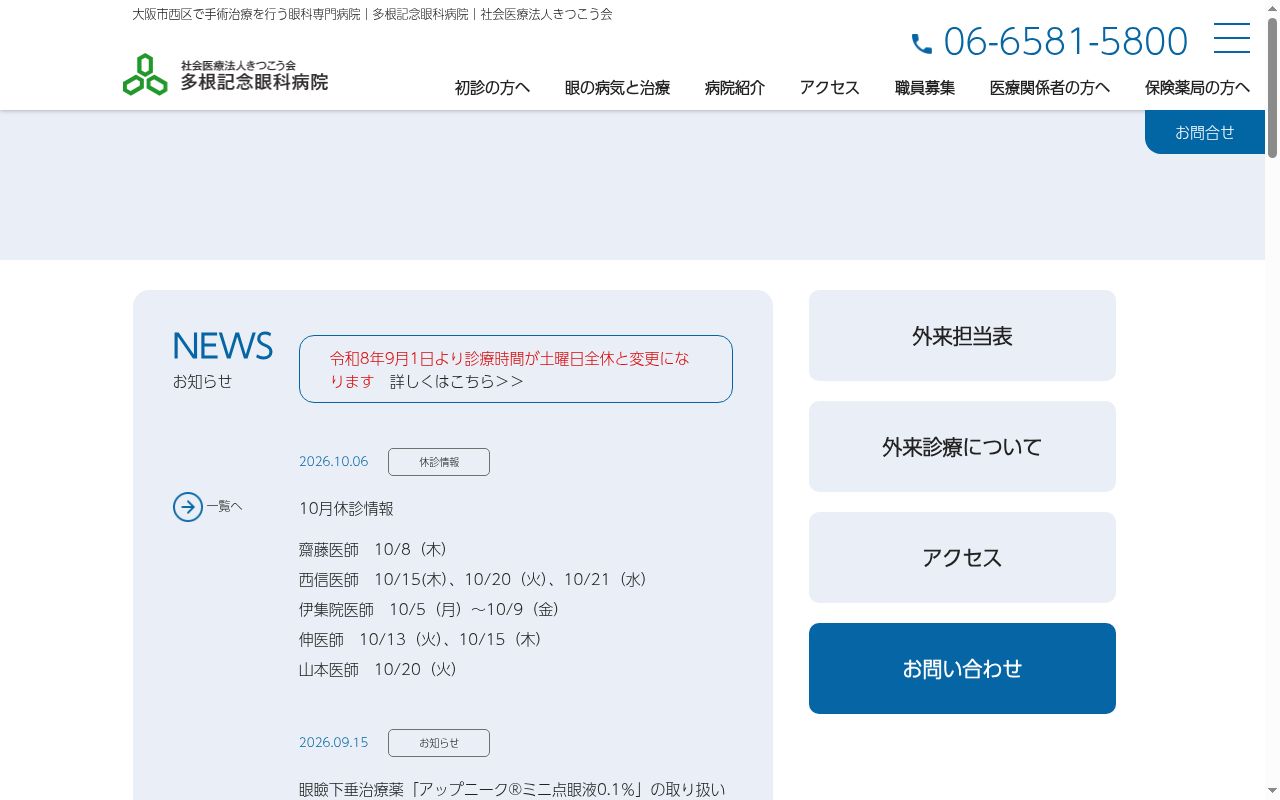Screen dimensions: 1280x800
Task: Open the 外来担当表 card
Action: (x=962, y=336)
